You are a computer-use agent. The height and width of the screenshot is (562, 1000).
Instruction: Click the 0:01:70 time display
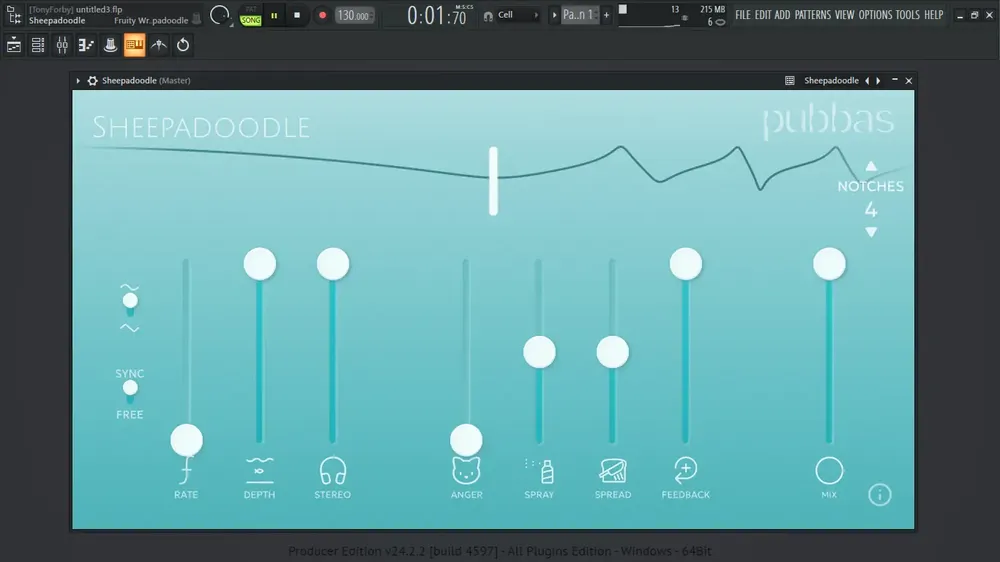click(x=437, y=15)
